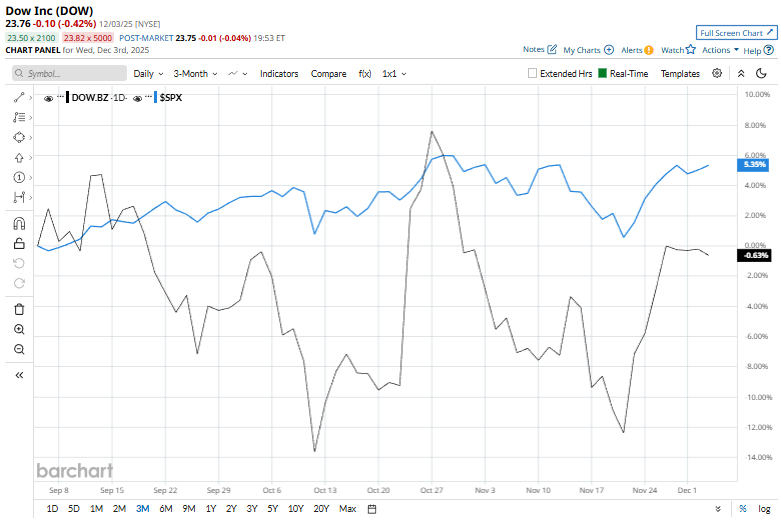Image resolution: width=781 pixels, height=526 pixels.
Task: Choose the arrow marker tool
Action: [19, 158]
